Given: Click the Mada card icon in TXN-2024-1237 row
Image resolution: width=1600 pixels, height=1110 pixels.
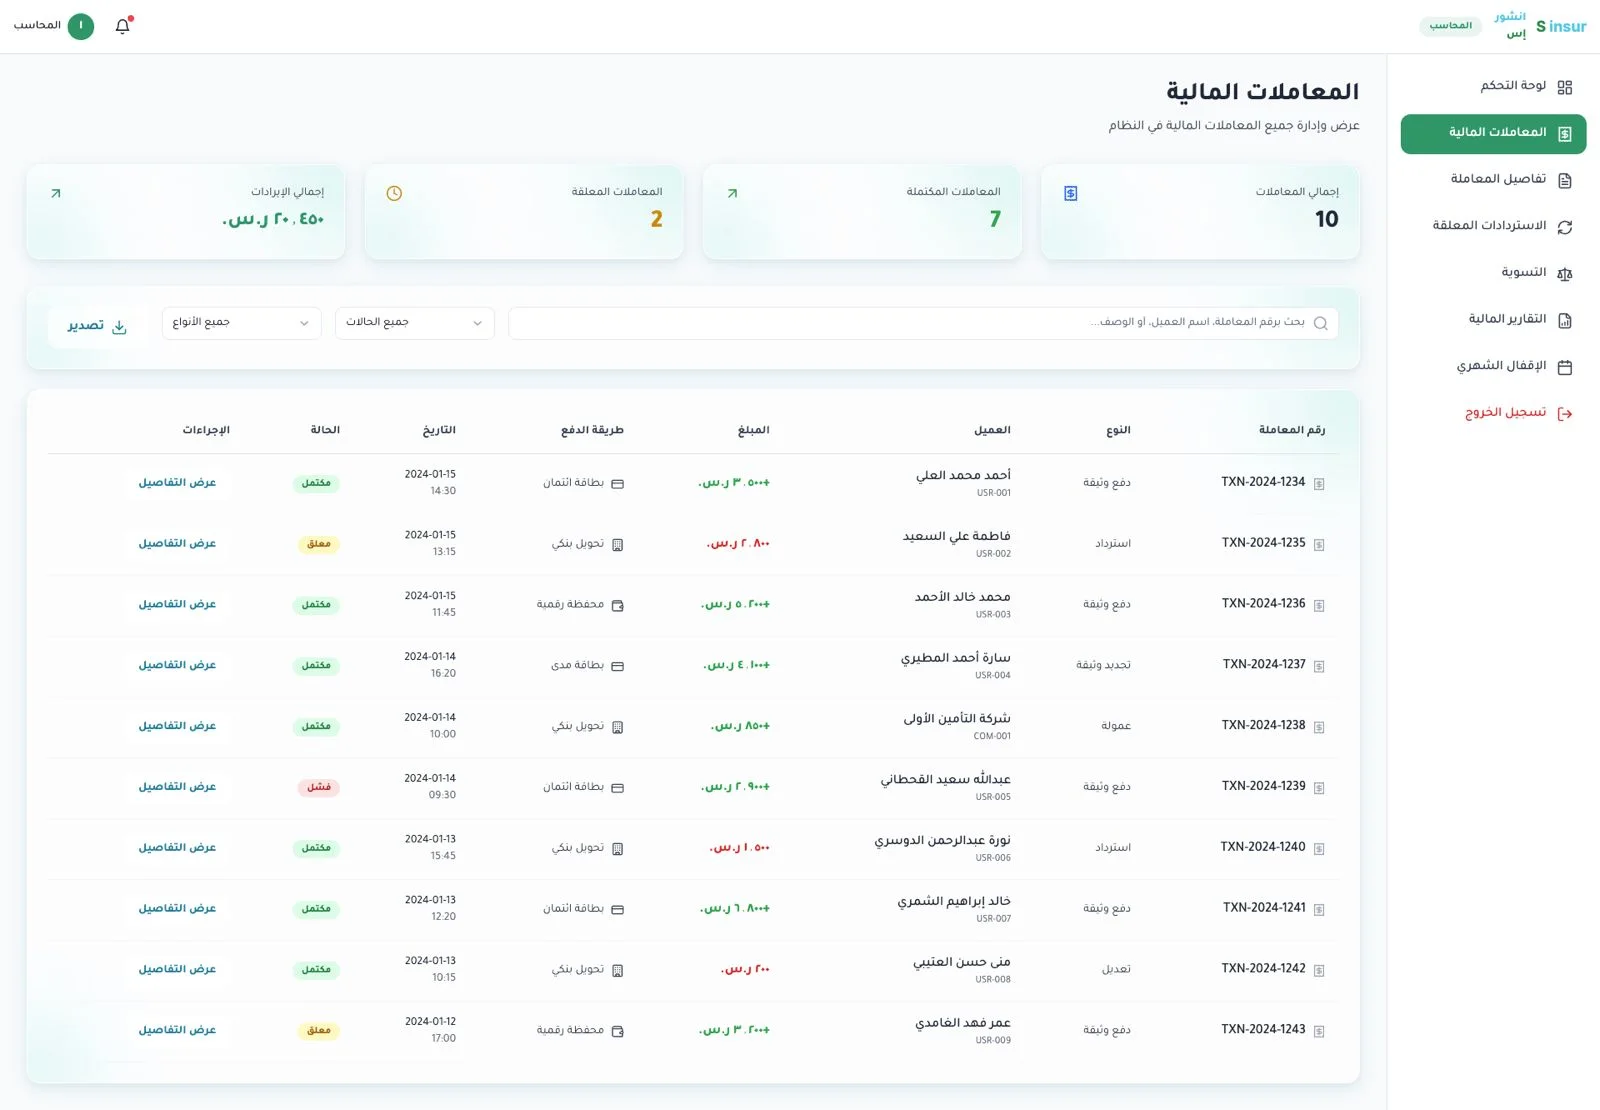Looking at the screenshot, I should pyautogui.click(x=617, y=666).
